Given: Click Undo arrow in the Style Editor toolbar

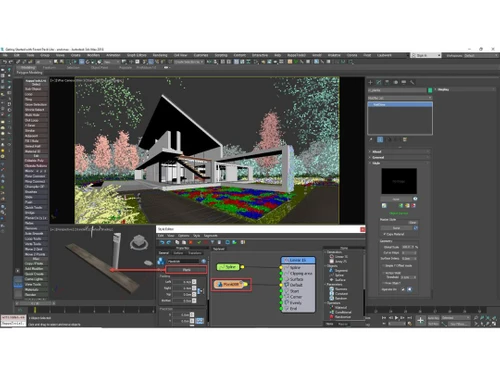Looking at the screenshot, I should pyautogui.click(x=162, y=242).
